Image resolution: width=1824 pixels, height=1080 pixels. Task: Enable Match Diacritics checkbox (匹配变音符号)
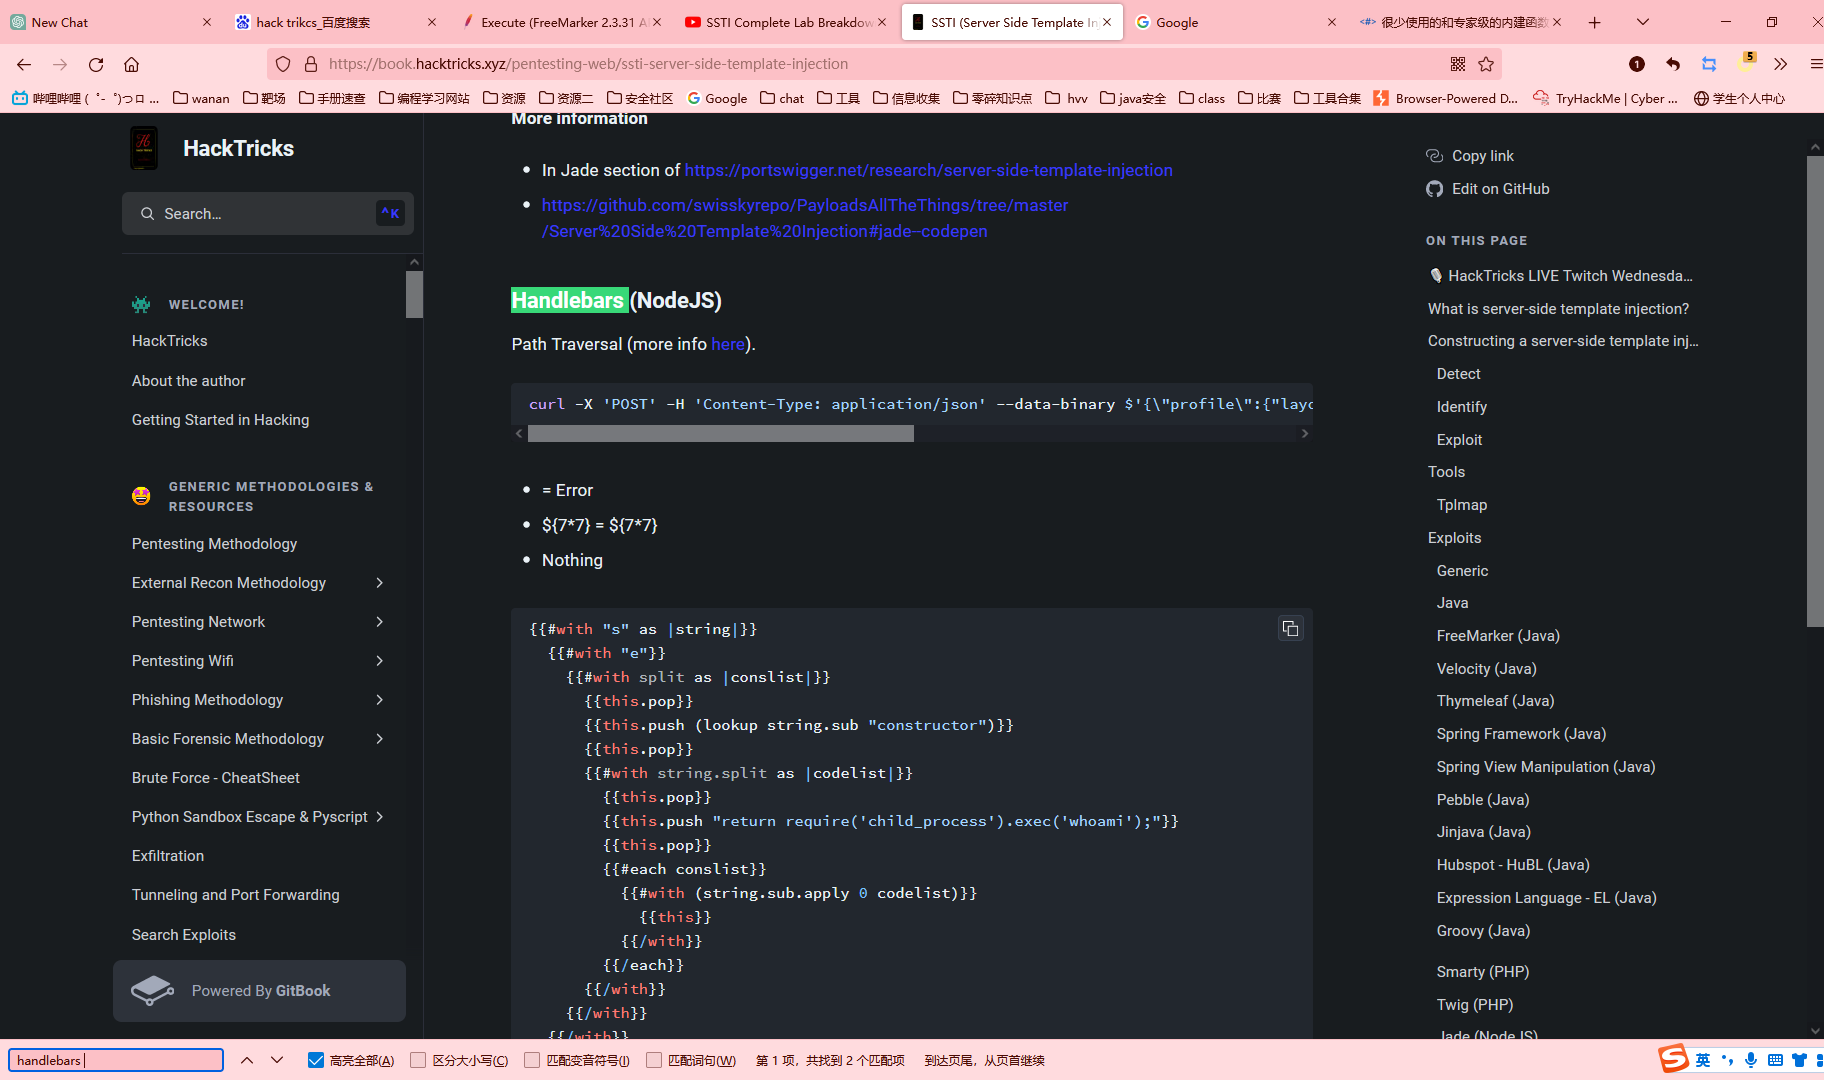click(533, 1060)
